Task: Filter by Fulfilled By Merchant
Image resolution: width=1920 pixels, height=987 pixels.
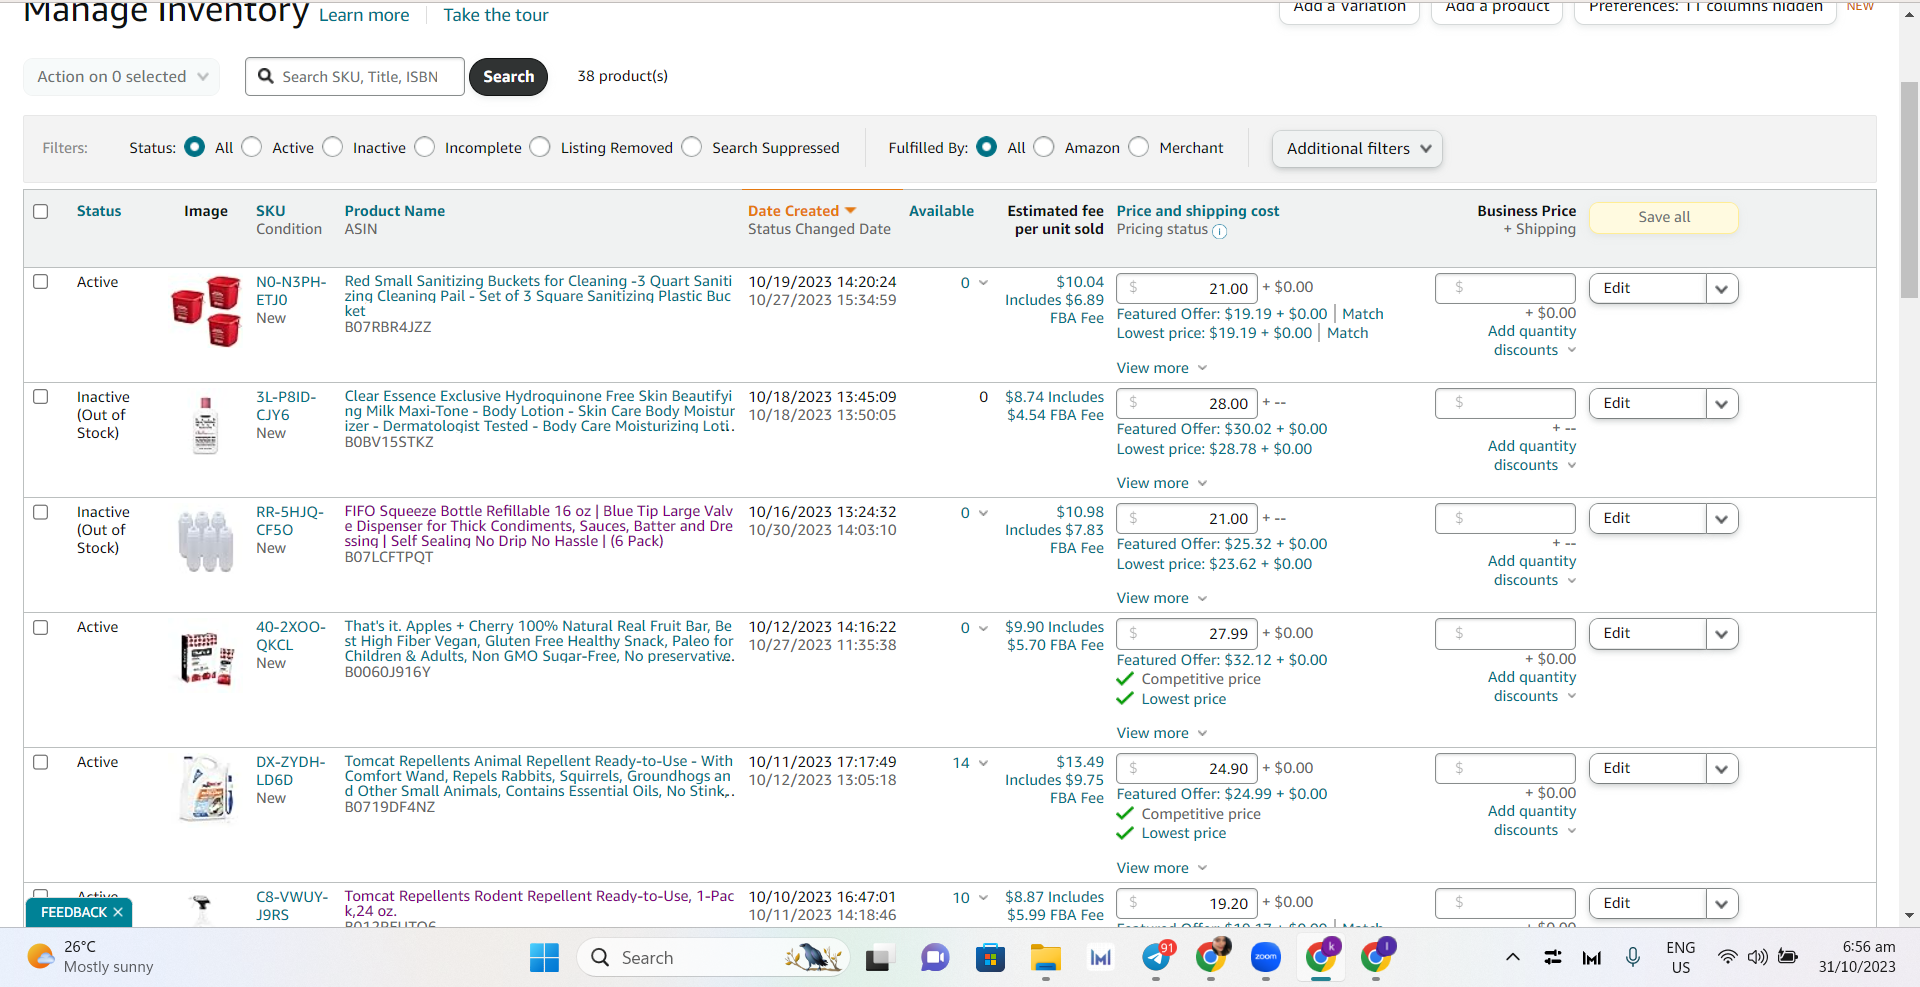Action: (1139, 147)
